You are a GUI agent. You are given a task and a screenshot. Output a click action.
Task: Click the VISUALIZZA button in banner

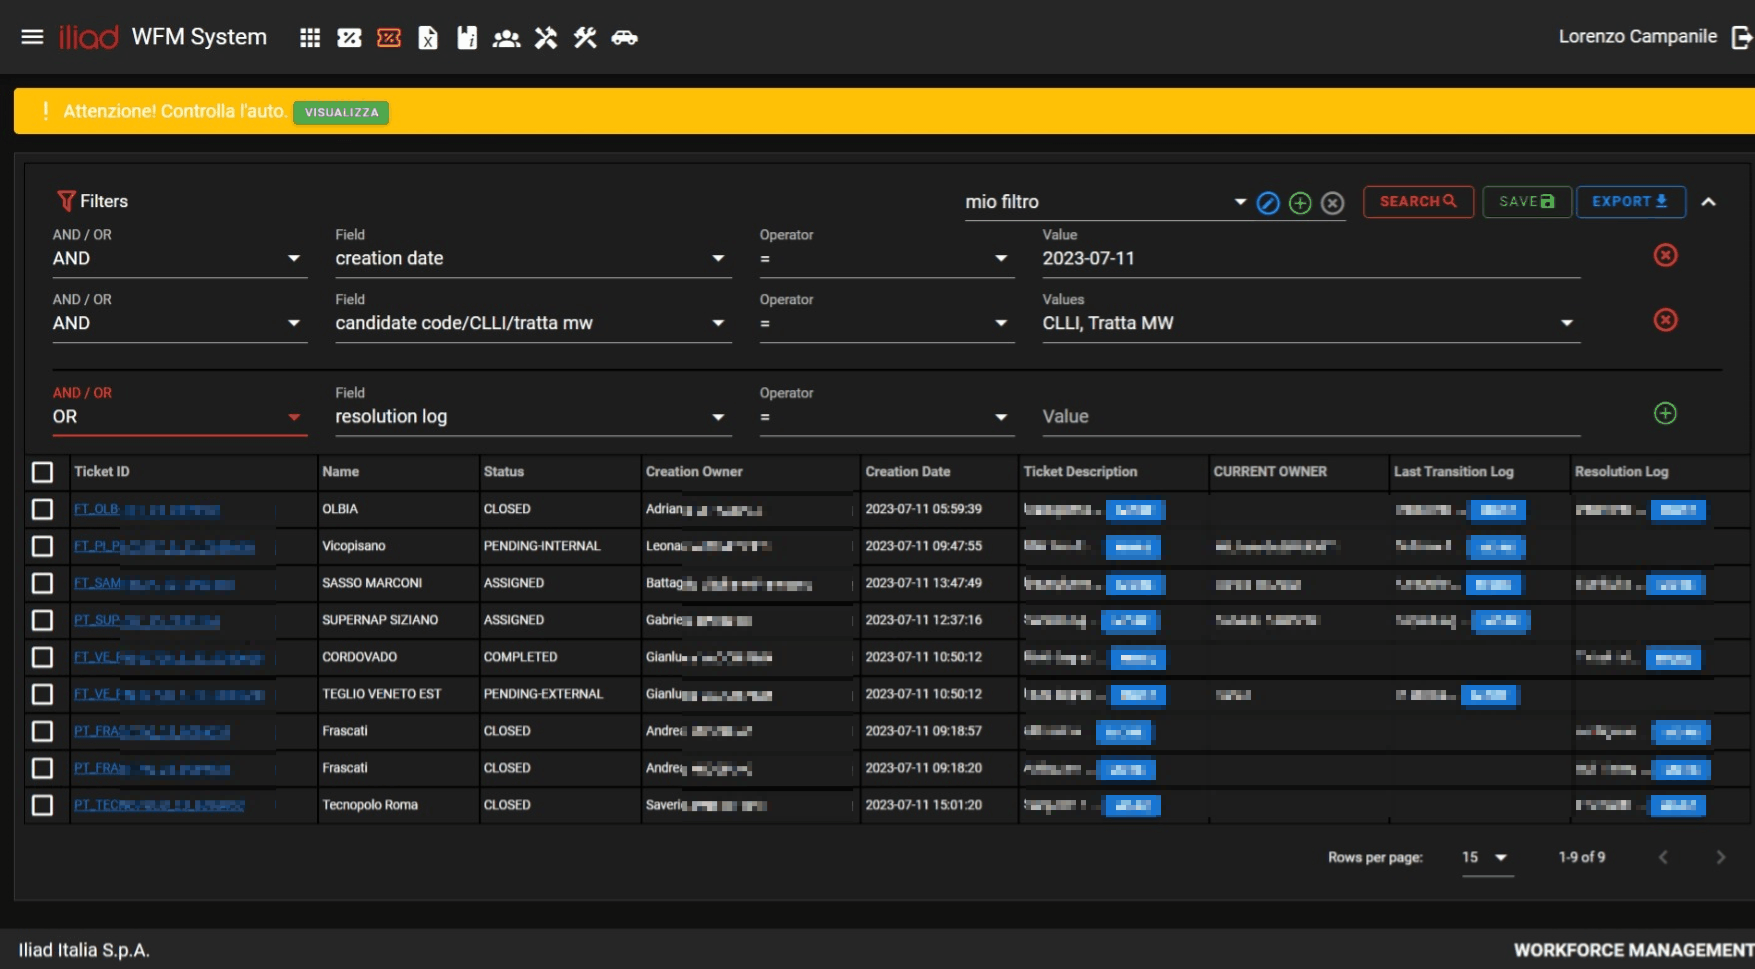tap(341, 112)
